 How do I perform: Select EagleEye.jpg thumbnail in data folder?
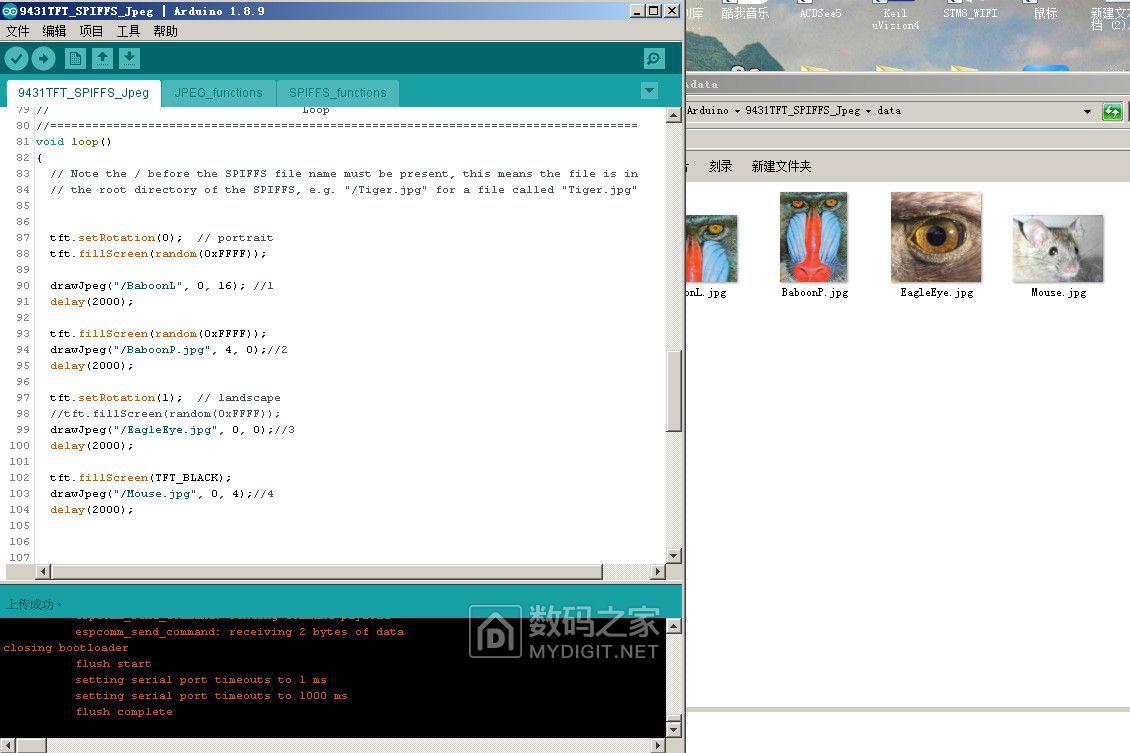coord(936,237)
